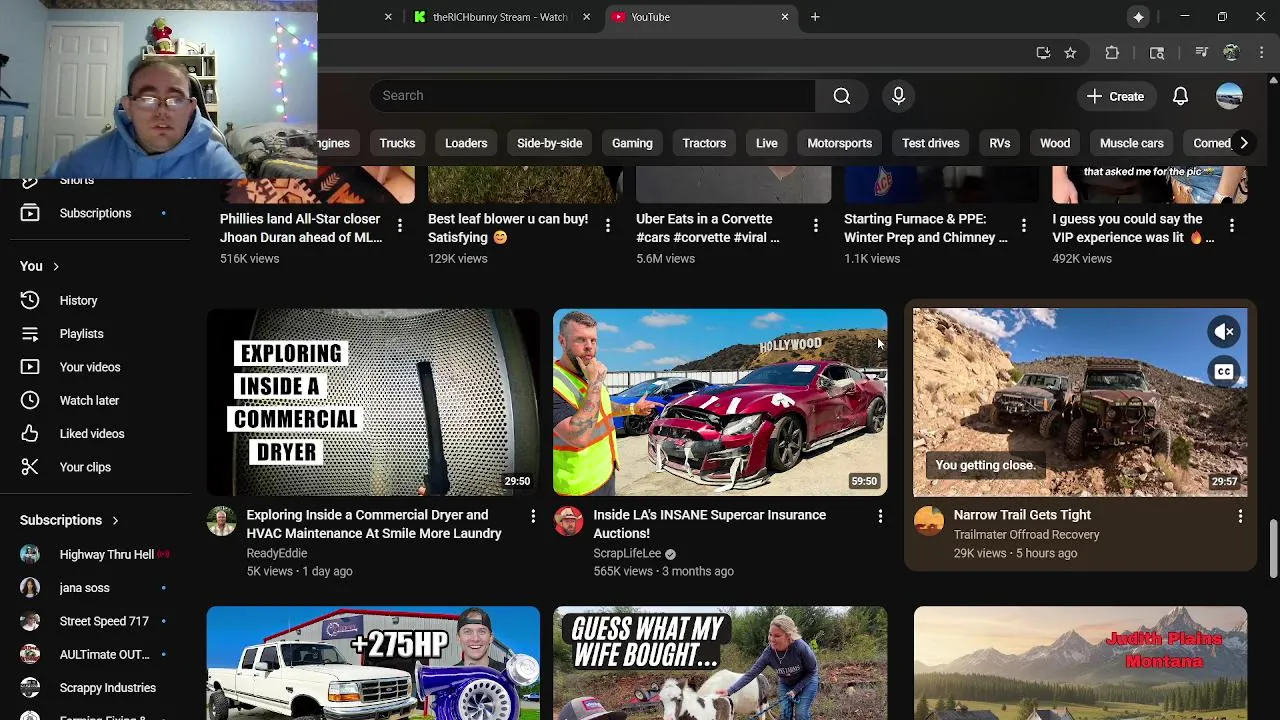This screenshot has width=1280, height=720.
Task: Open ReadyEddie channel avatar
Action: click(x=222, y=521)
